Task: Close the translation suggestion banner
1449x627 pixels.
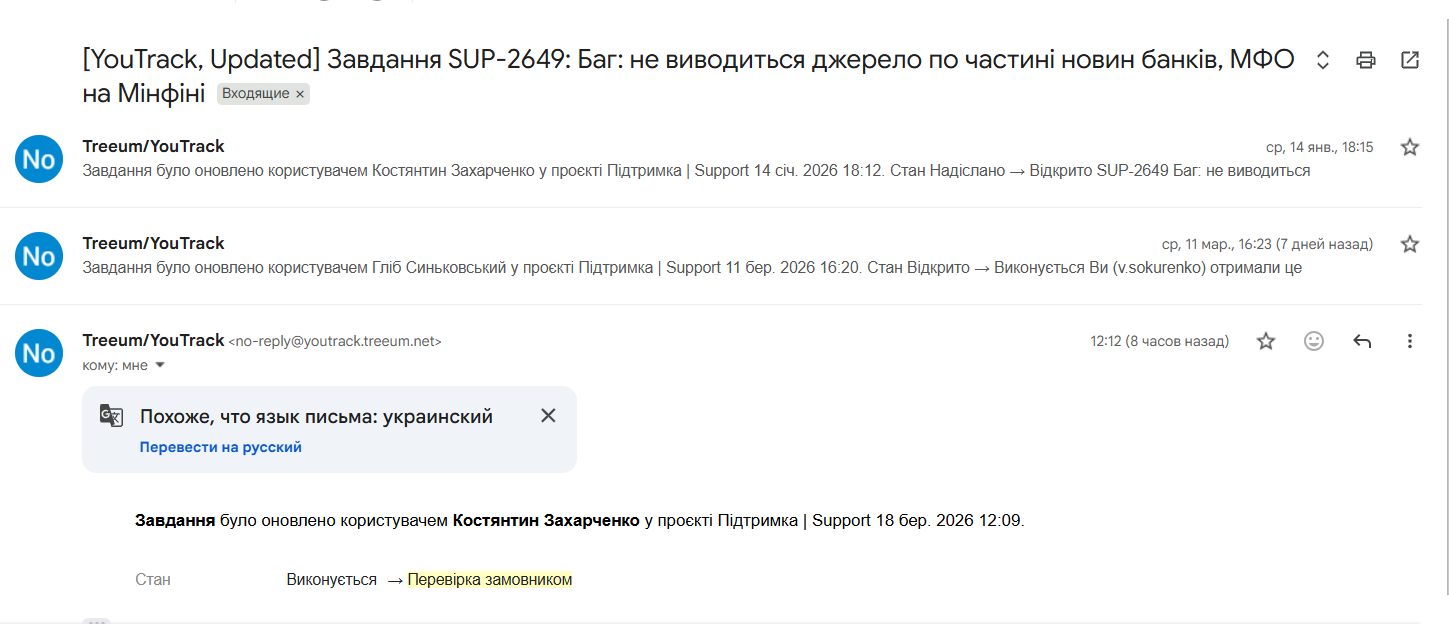Action: pos(548,416)
